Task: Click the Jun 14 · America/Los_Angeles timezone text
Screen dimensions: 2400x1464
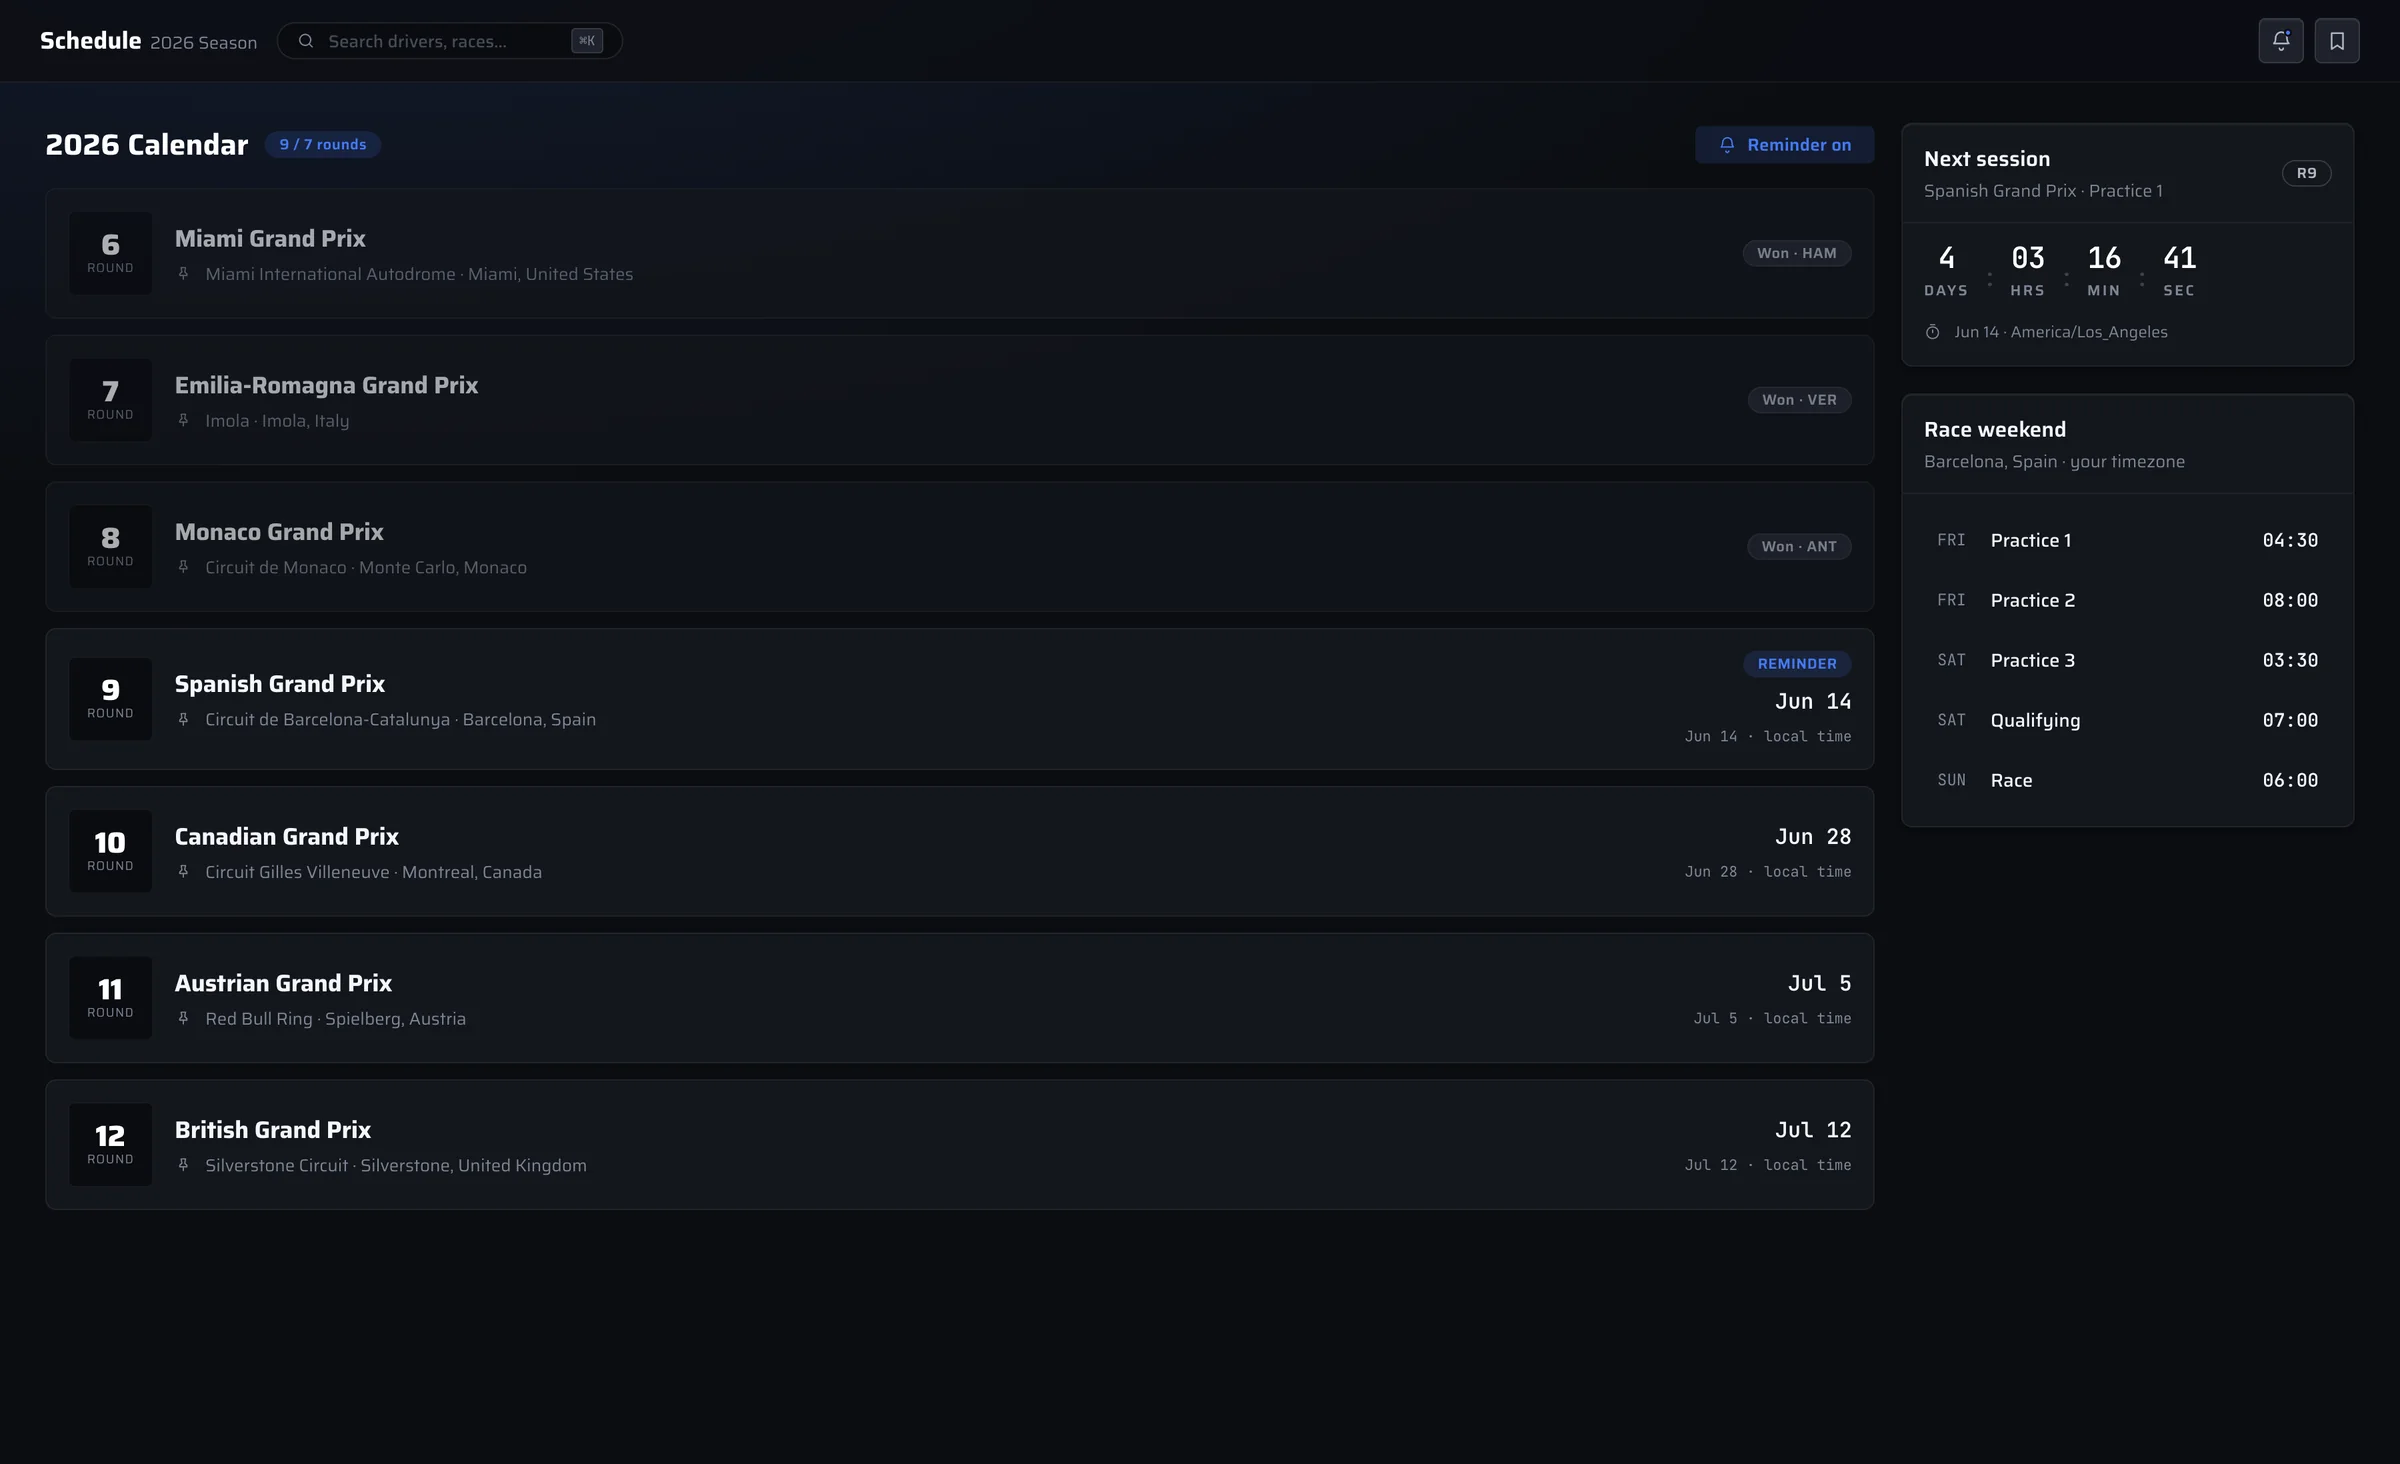Action: click(2061, 332)
